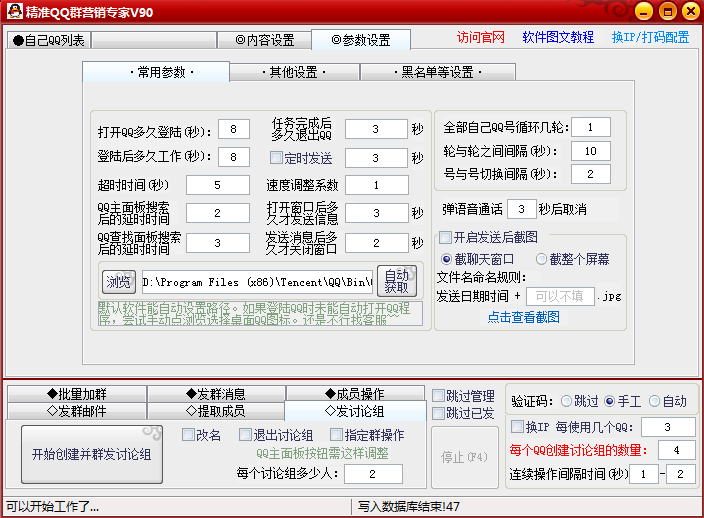Click the 自动获取 button

click(x=397, y=281)
